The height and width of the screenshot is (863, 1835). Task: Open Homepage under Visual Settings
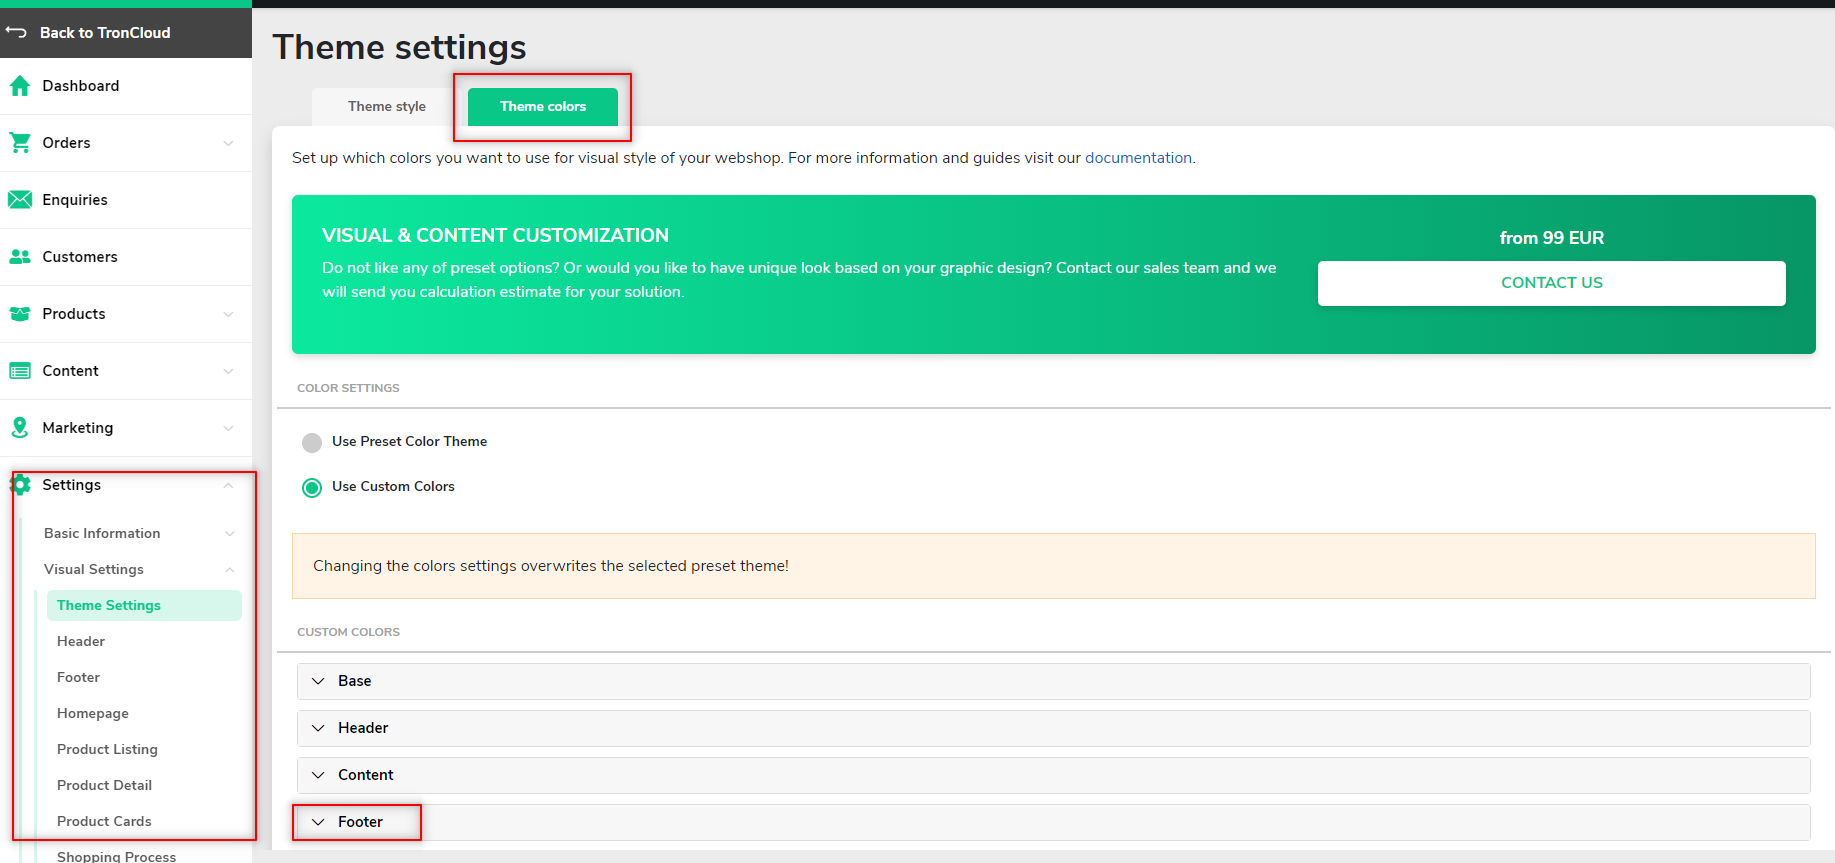click(x=93, y=714)
